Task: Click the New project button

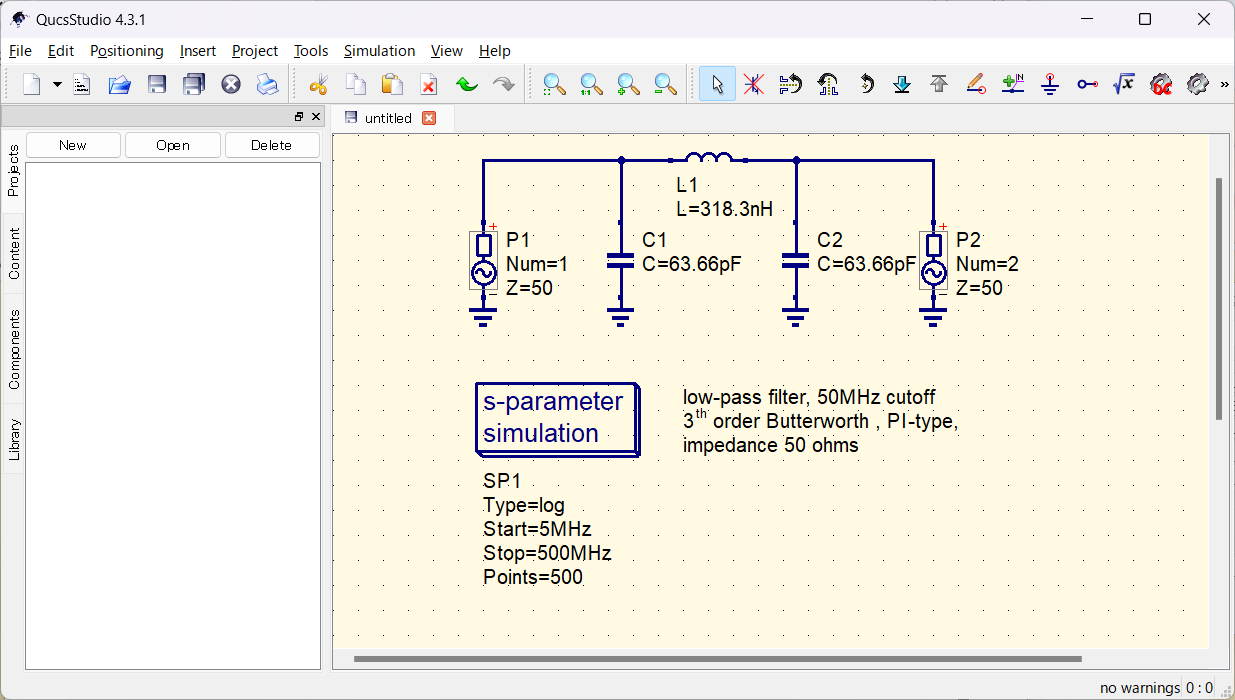Action: pyautogui.click(x=72, y=144)
